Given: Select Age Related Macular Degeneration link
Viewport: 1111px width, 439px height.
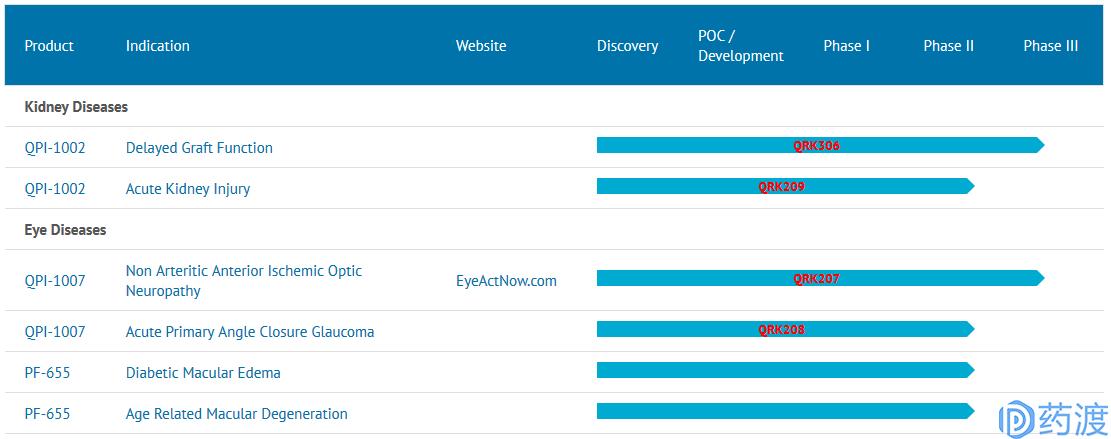Looking at the screenshot, I should click(237, 414).
